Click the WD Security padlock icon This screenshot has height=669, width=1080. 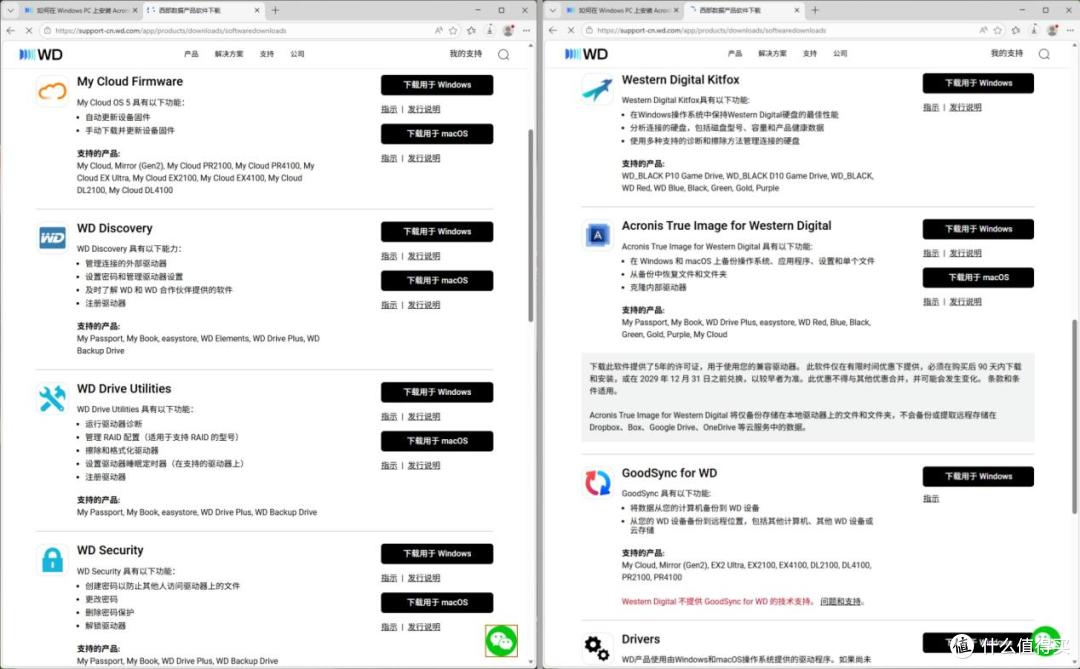[x=52, y=559]
